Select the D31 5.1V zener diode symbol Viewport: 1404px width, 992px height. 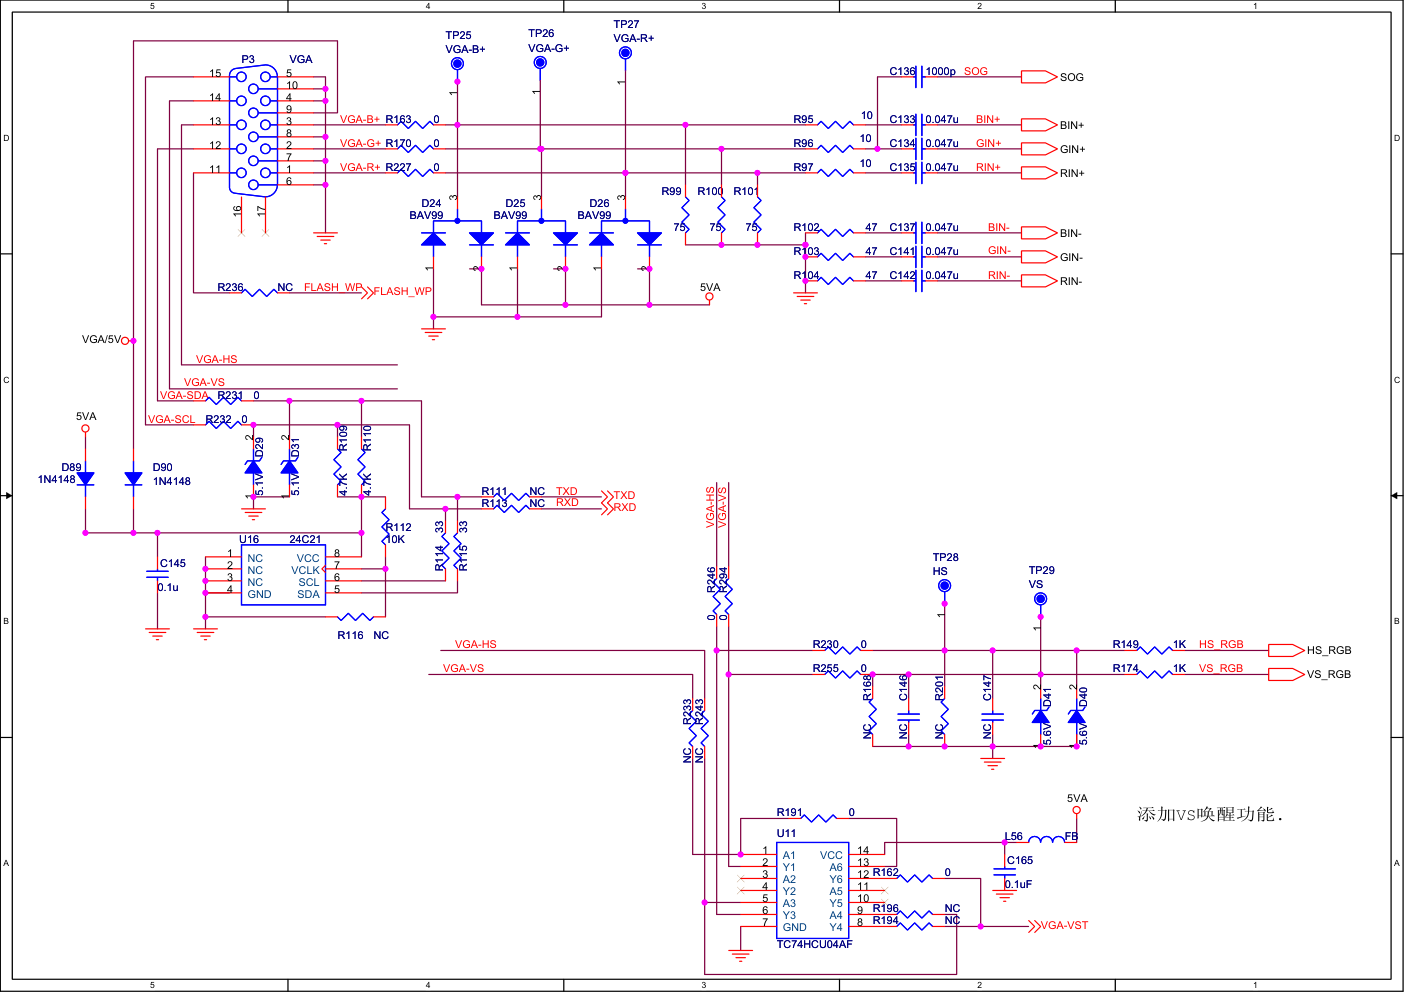click(x=290, y=467)
